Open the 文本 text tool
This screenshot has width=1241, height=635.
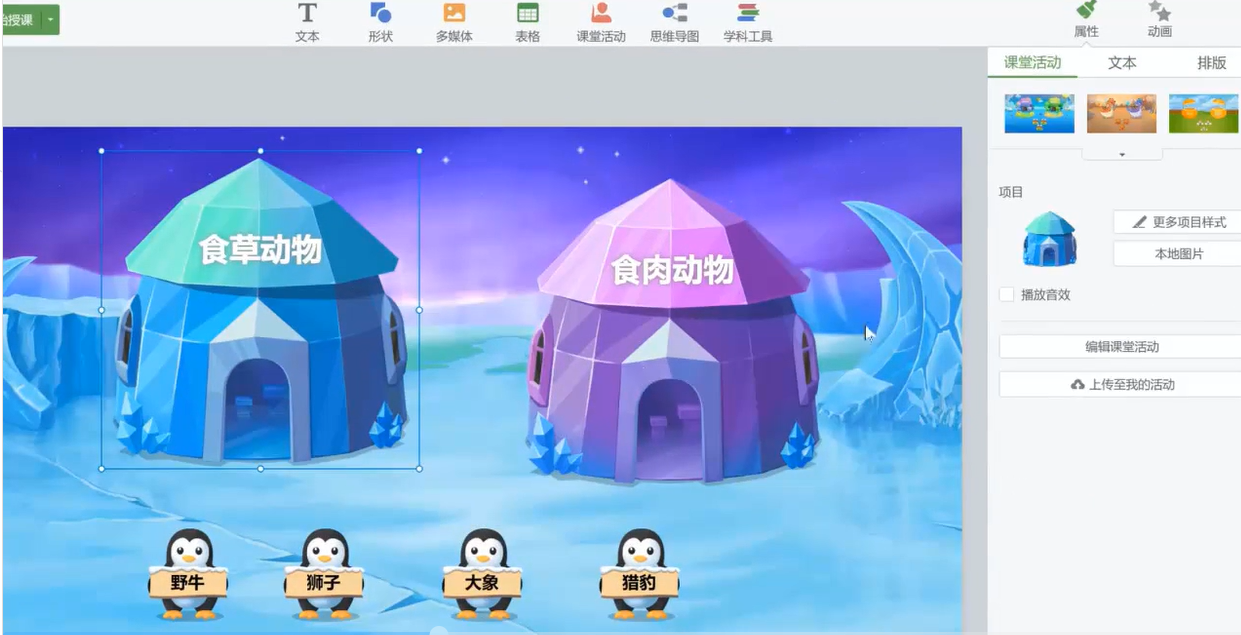tap(307, 23)
